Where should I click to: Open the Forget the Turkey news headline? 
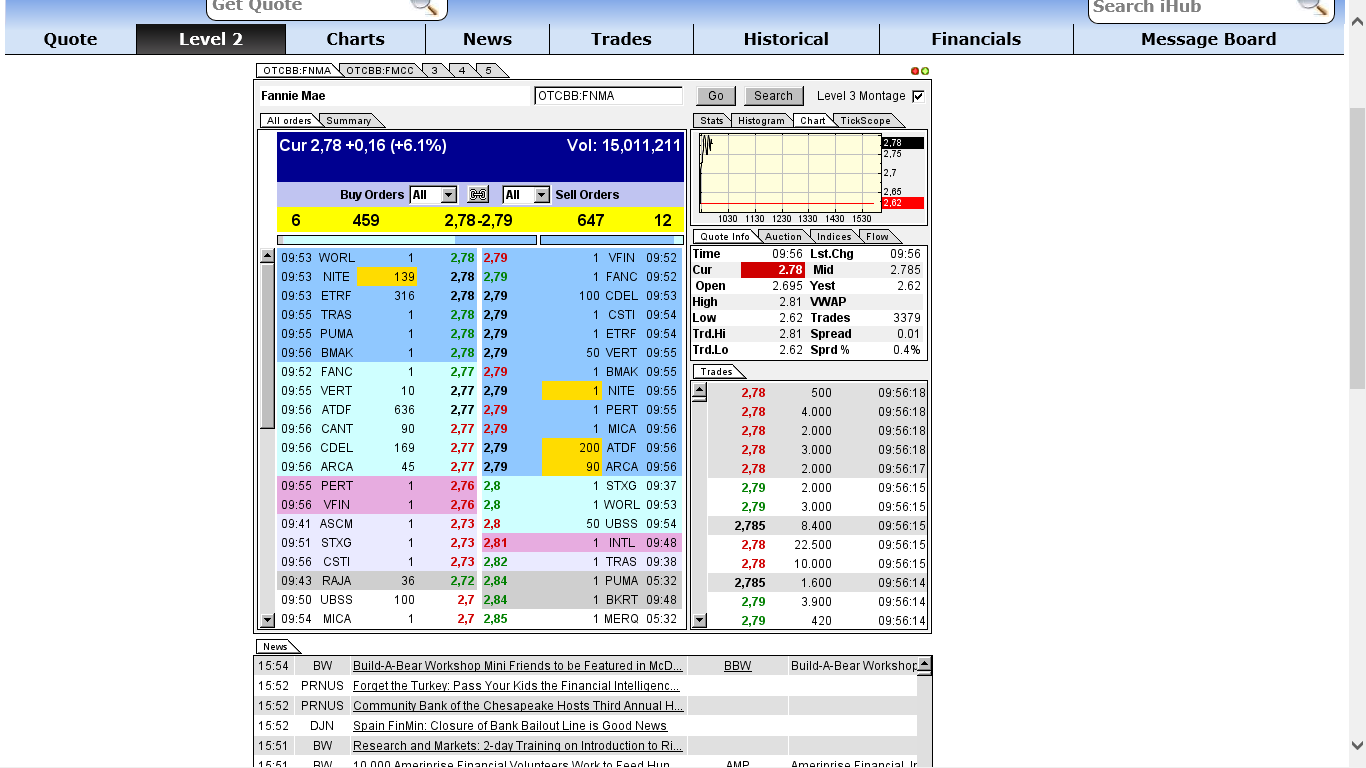tap(516, 686)
